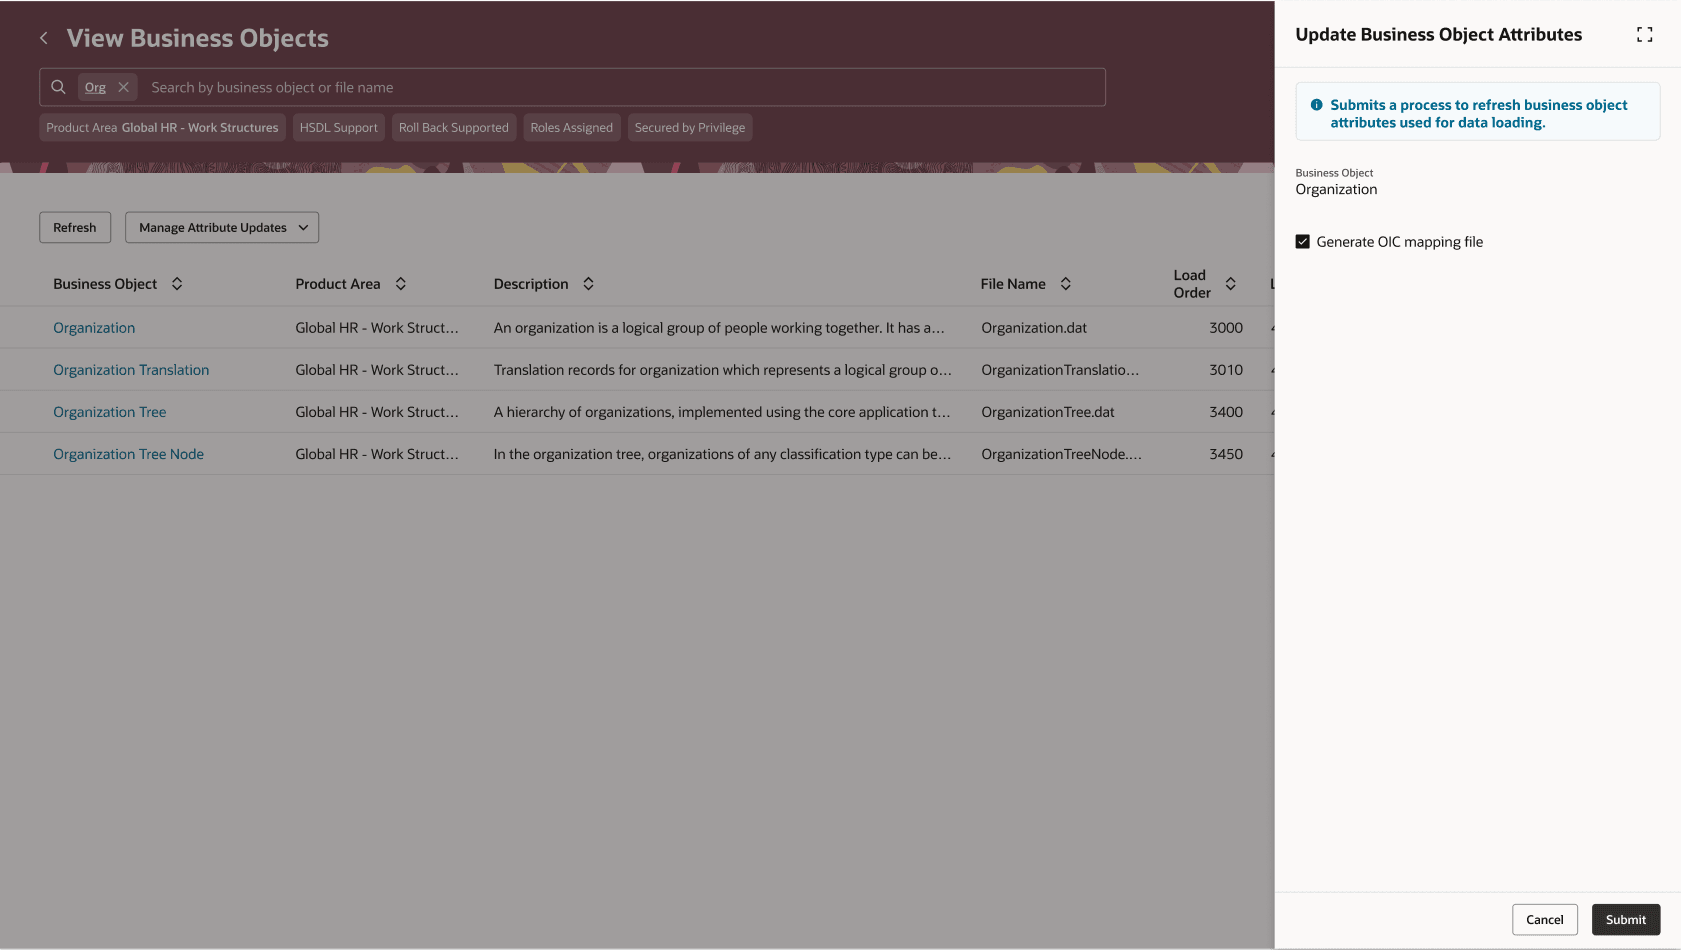Click the OrganizationTreeNode file name cell
The width and height of the screenshot is (1681, 950).
1061,454
